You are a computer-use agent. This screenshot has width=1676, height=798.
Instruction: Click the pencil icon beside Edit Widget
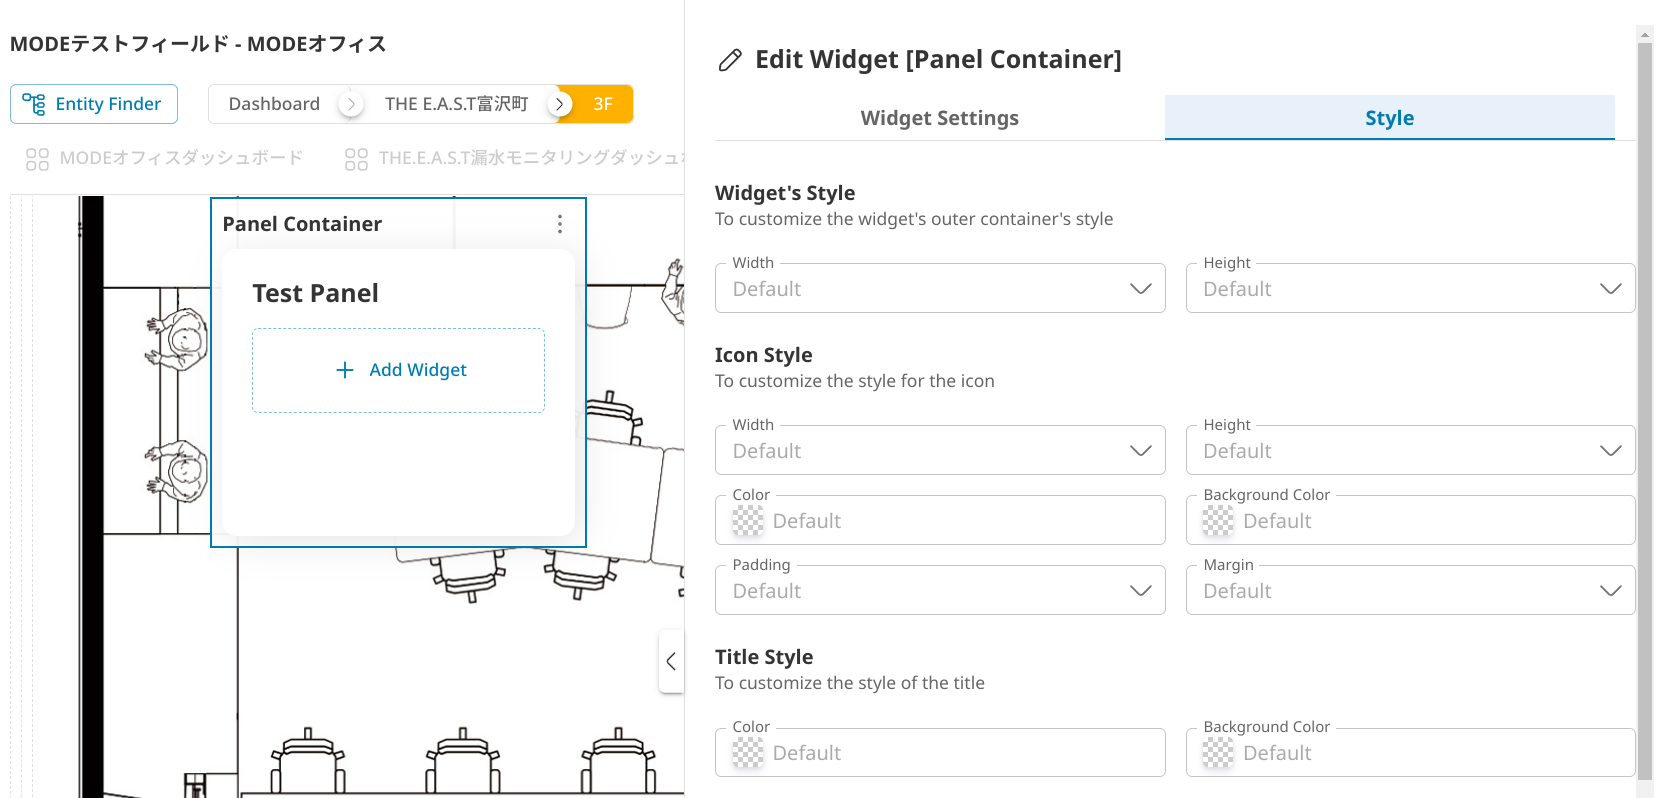click(x=730, y=60)
